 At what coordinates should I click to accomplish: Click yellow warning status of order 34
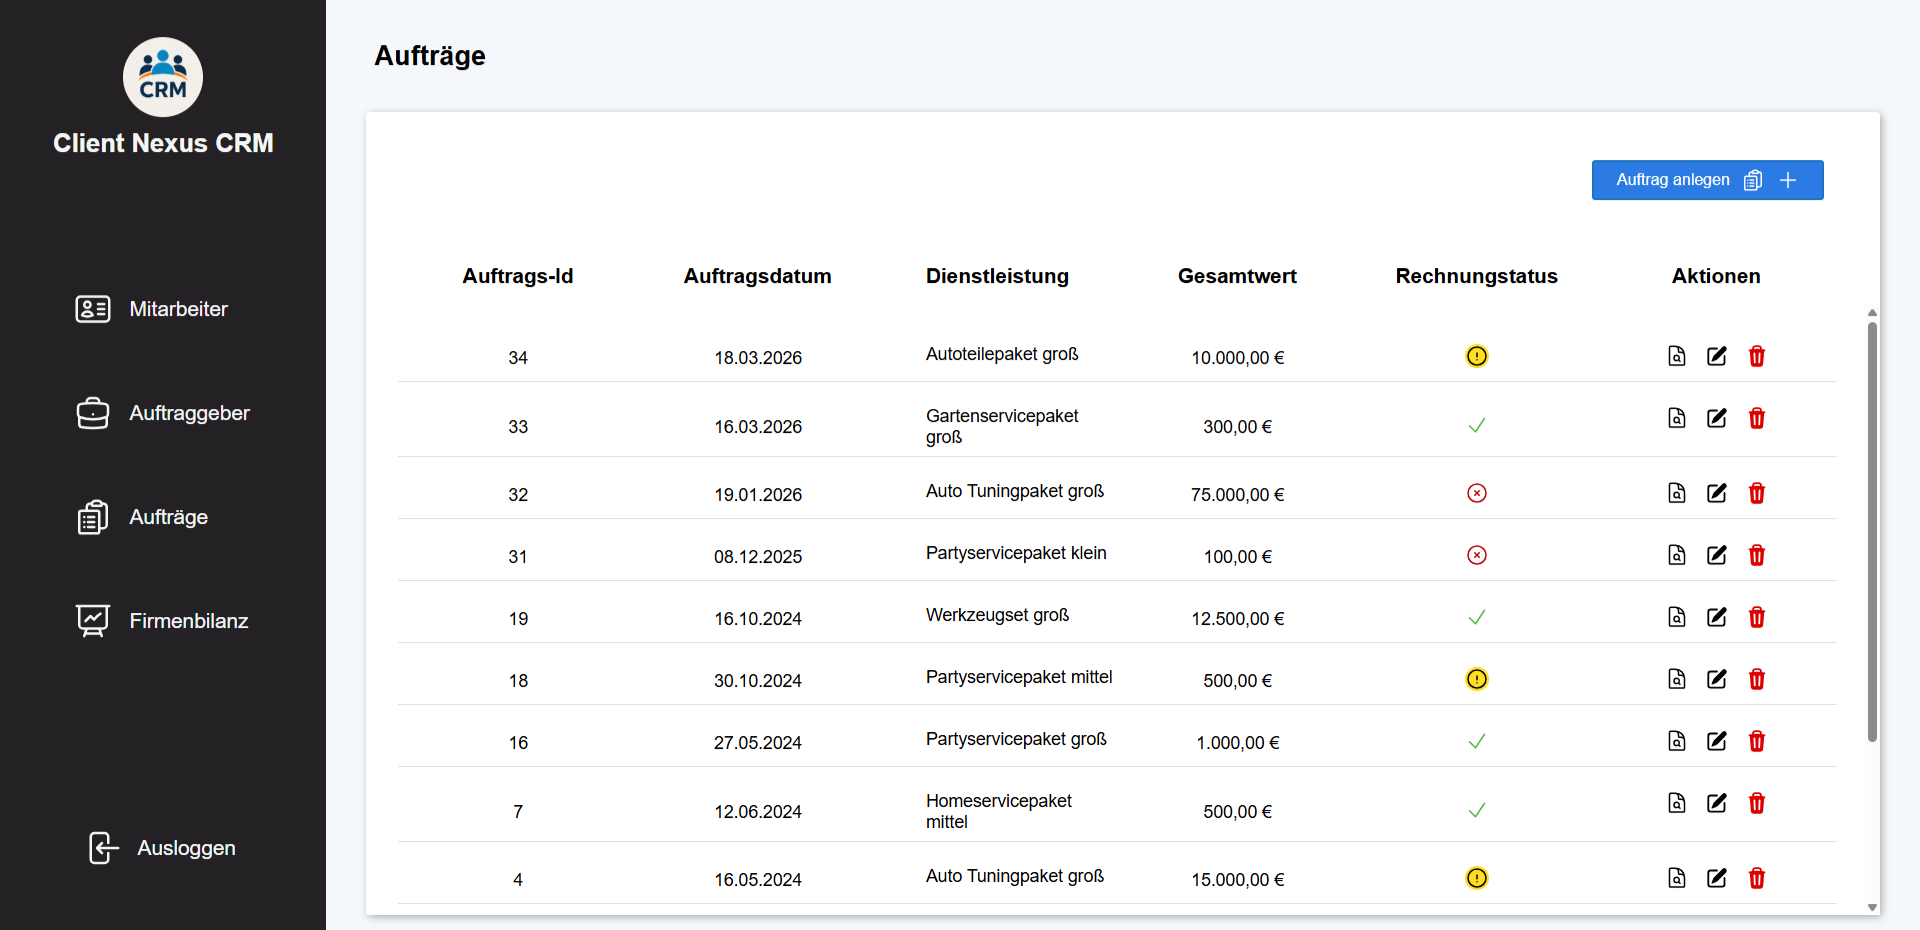coord(1476,356)
